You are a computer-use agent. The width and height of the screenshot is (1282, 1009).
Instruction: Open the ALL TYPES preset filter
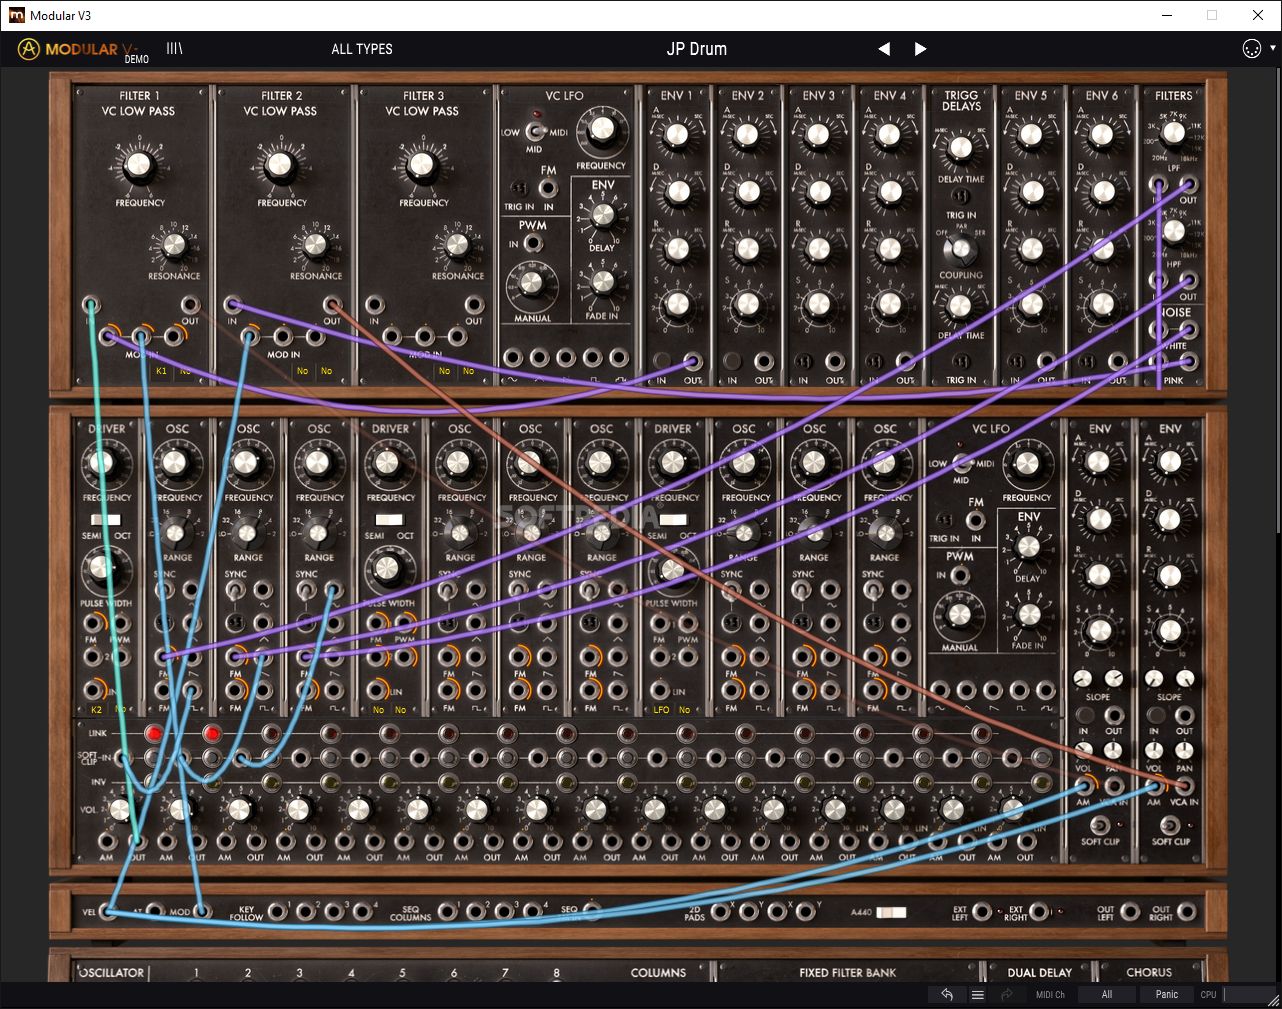(x=362, y=49)
